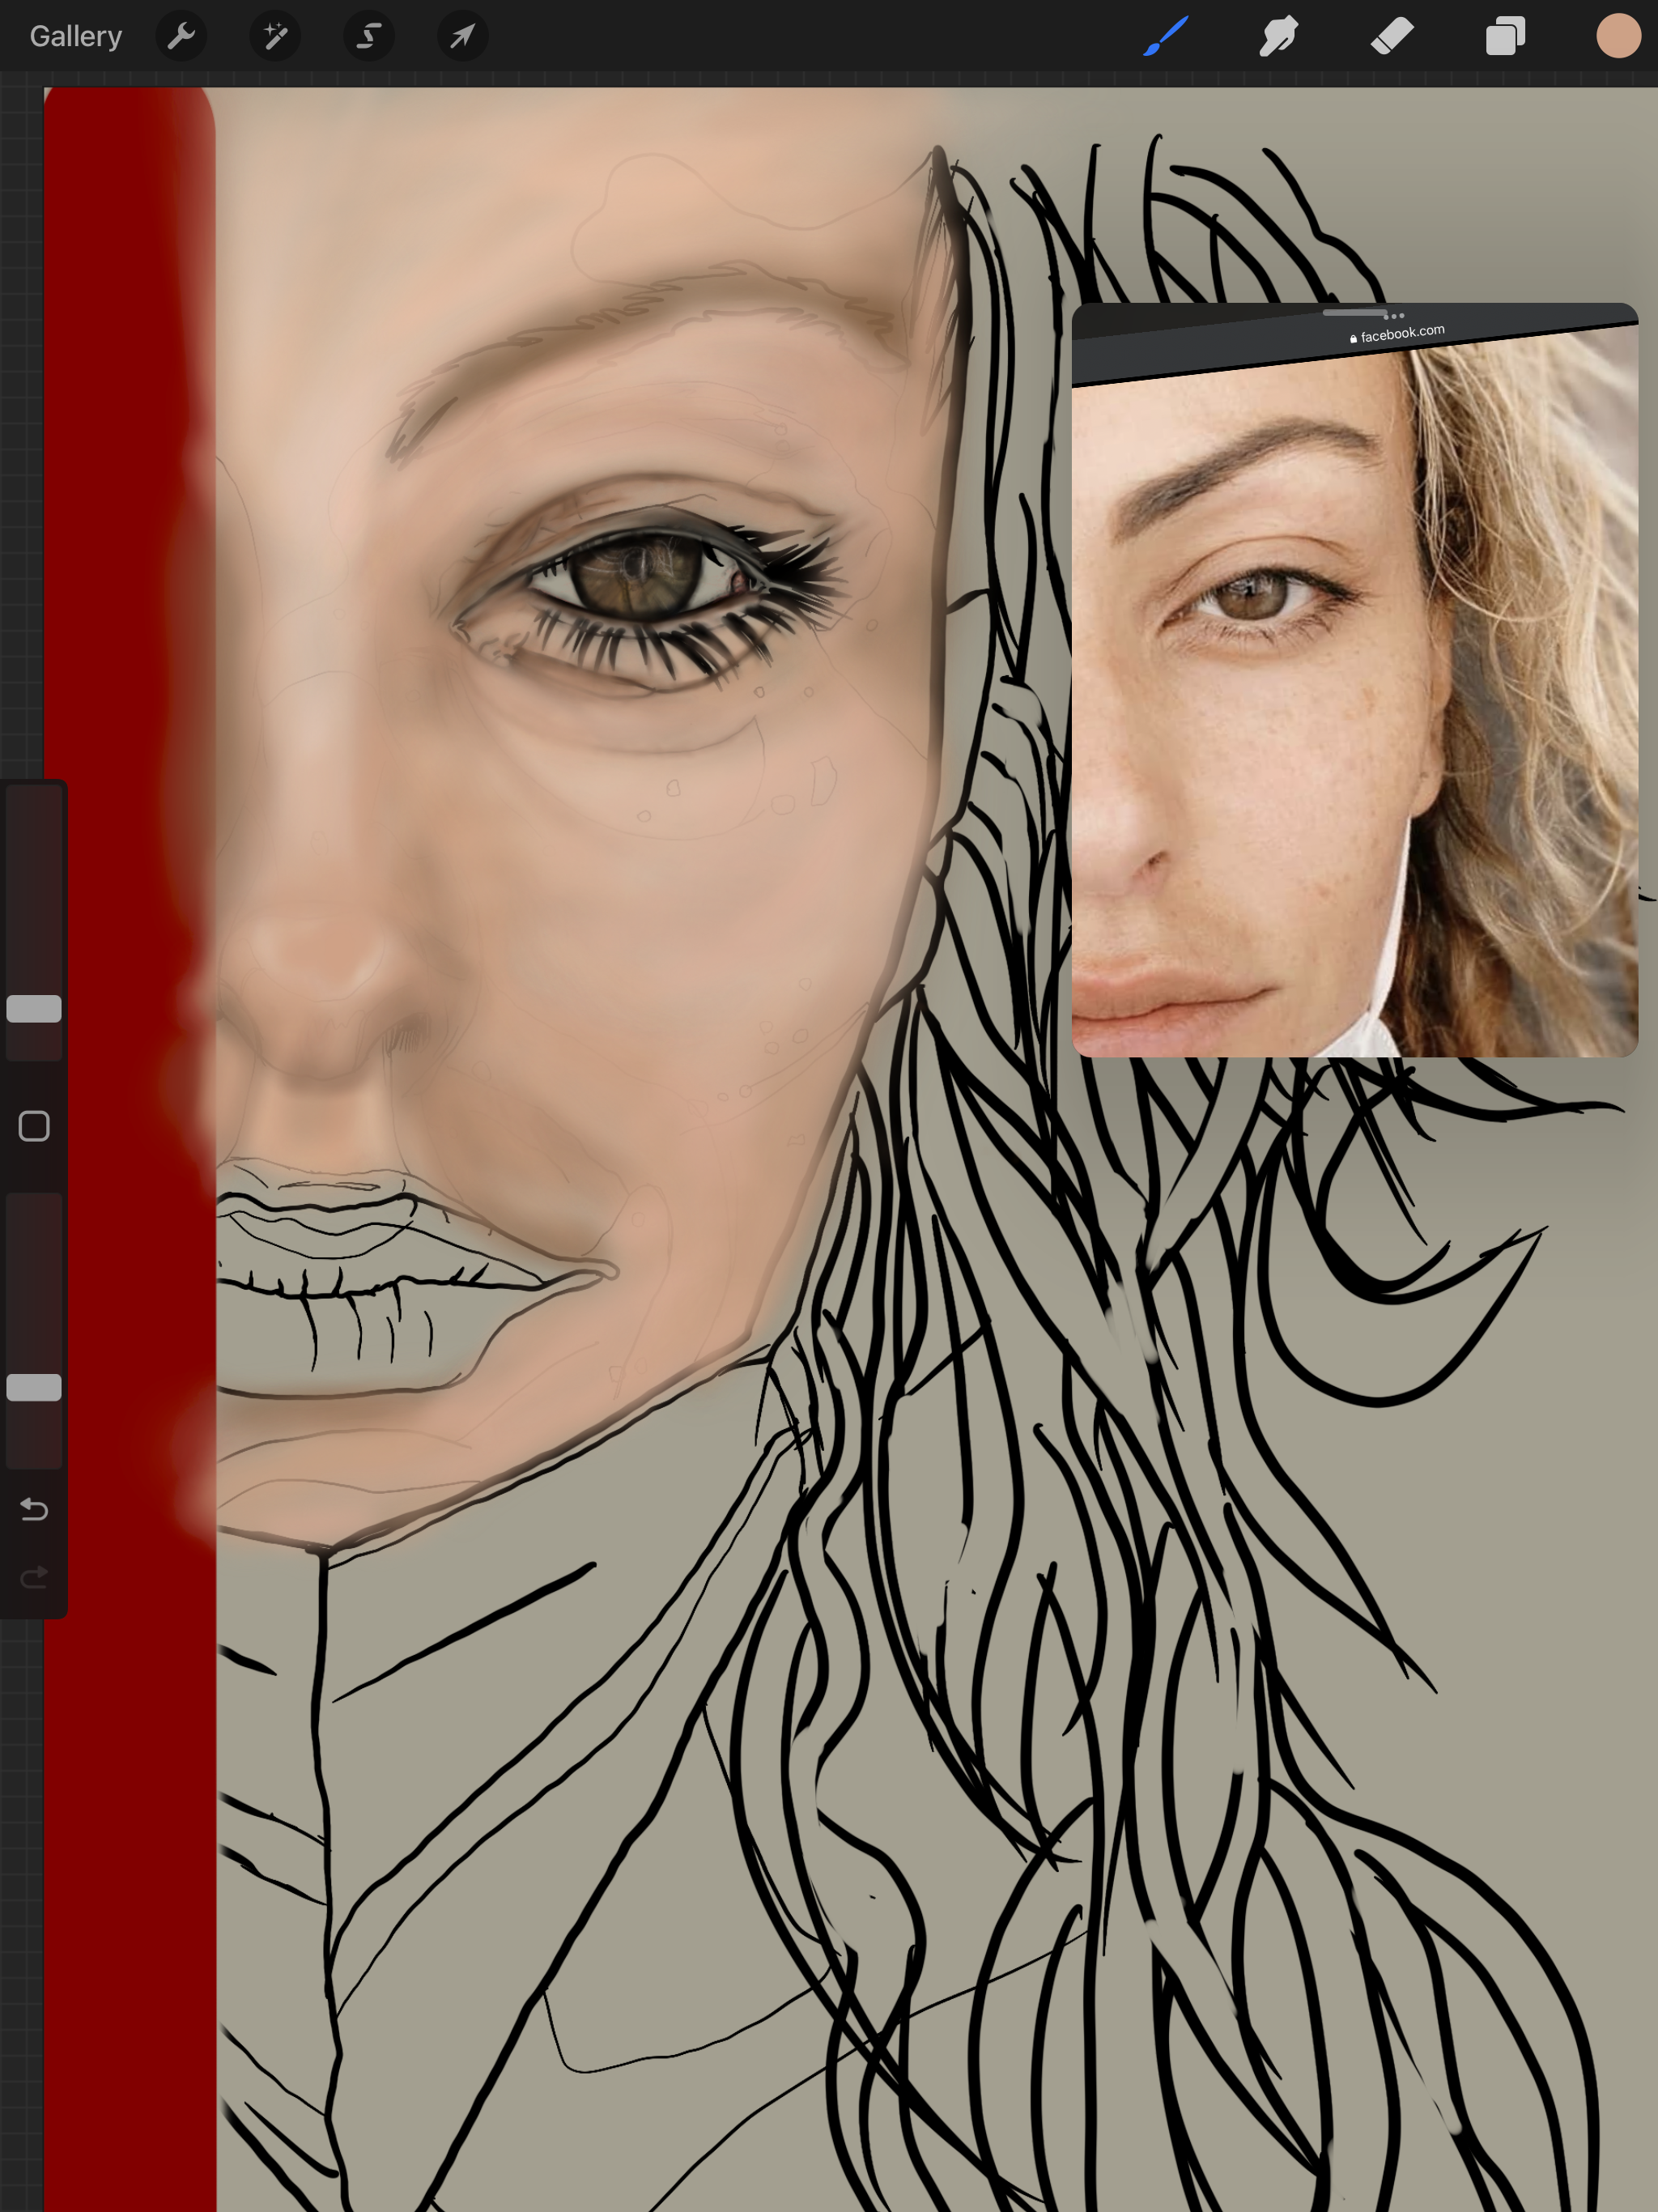The height and width of the screenshot is (2212, 1658).
Task: Adjust the brush opacity slider
Action: point(35,1388)
